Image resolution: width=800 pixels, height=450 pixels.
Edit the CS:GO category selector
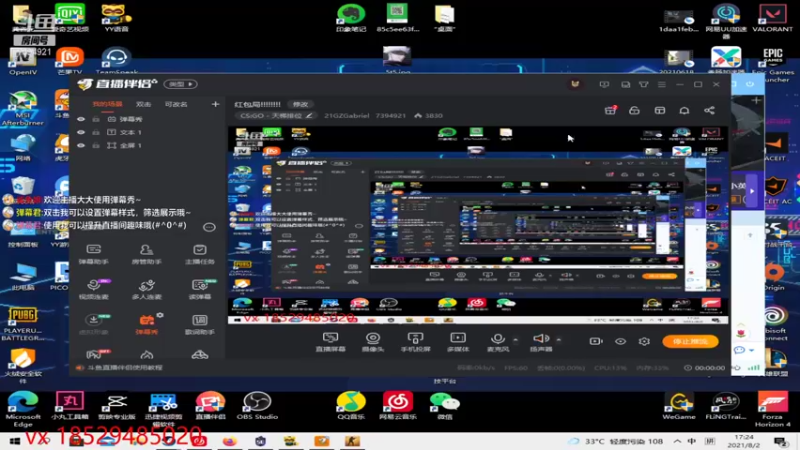click(x=276, y=116)
